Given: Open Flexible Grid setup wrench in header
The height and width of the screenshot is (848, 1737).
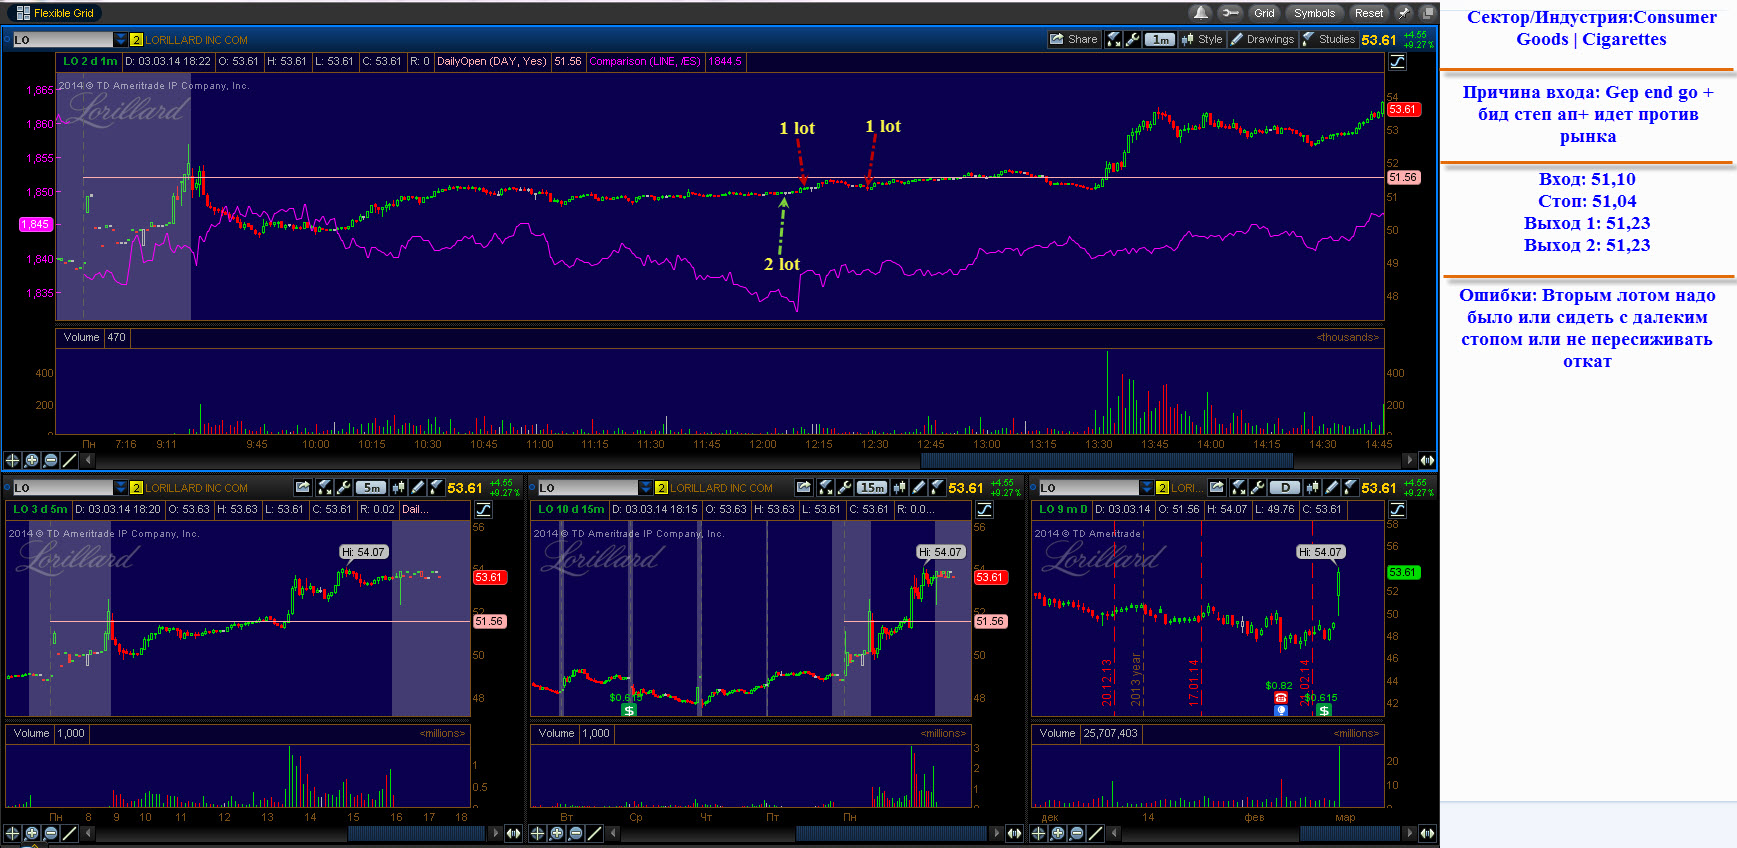Looking at the screenshot, I should 1230,13.
